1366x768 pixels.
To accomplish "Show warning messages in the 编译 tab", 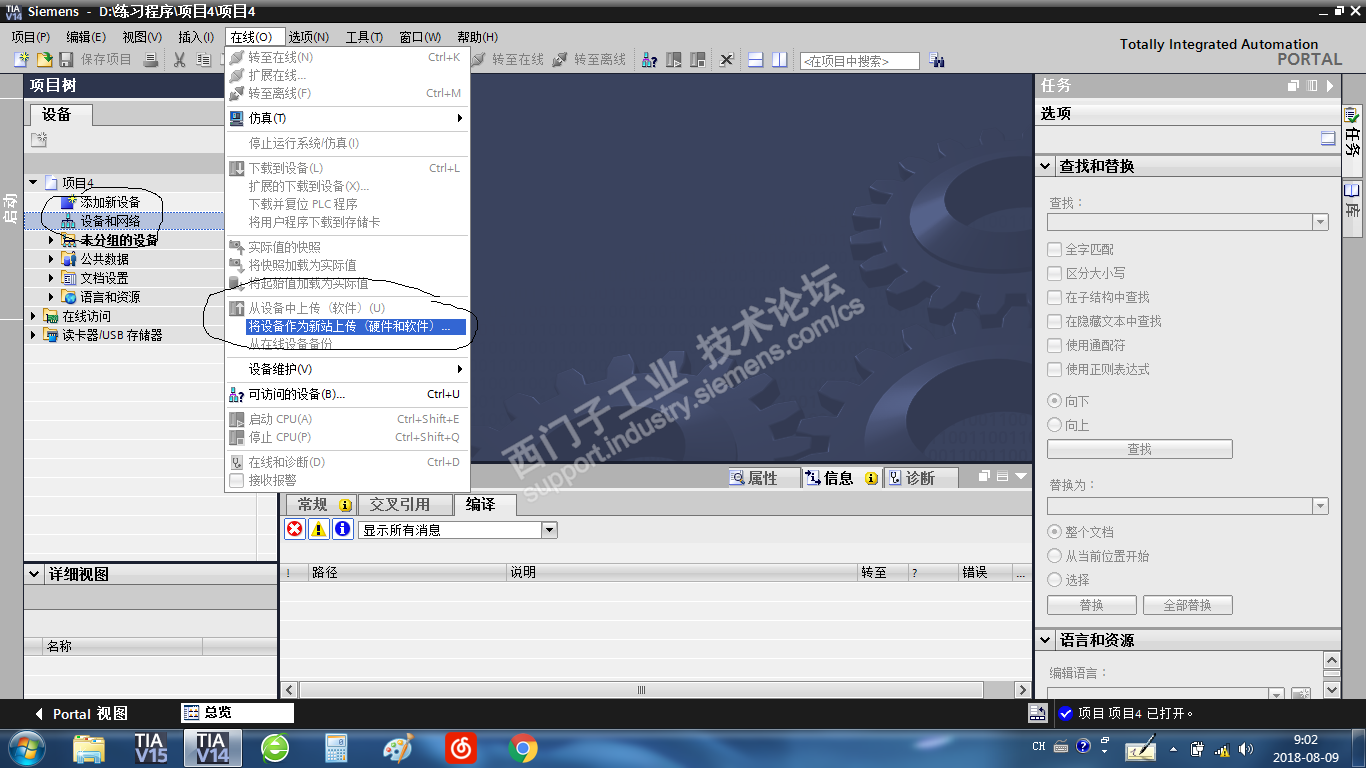I will [319, 530].
